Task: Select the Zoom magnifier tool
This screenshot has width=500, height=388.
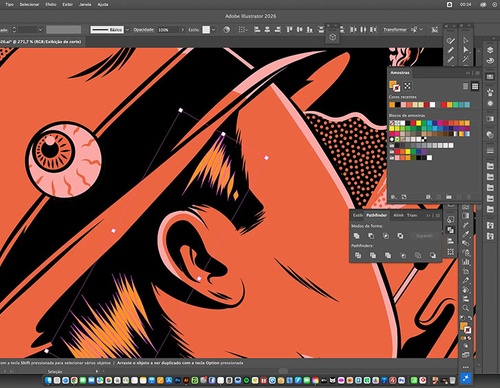Action: click(466, 308)
